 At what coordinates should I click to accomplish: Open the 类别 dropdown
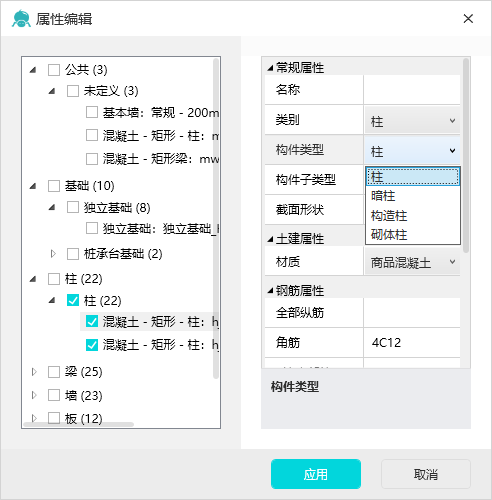412,120
